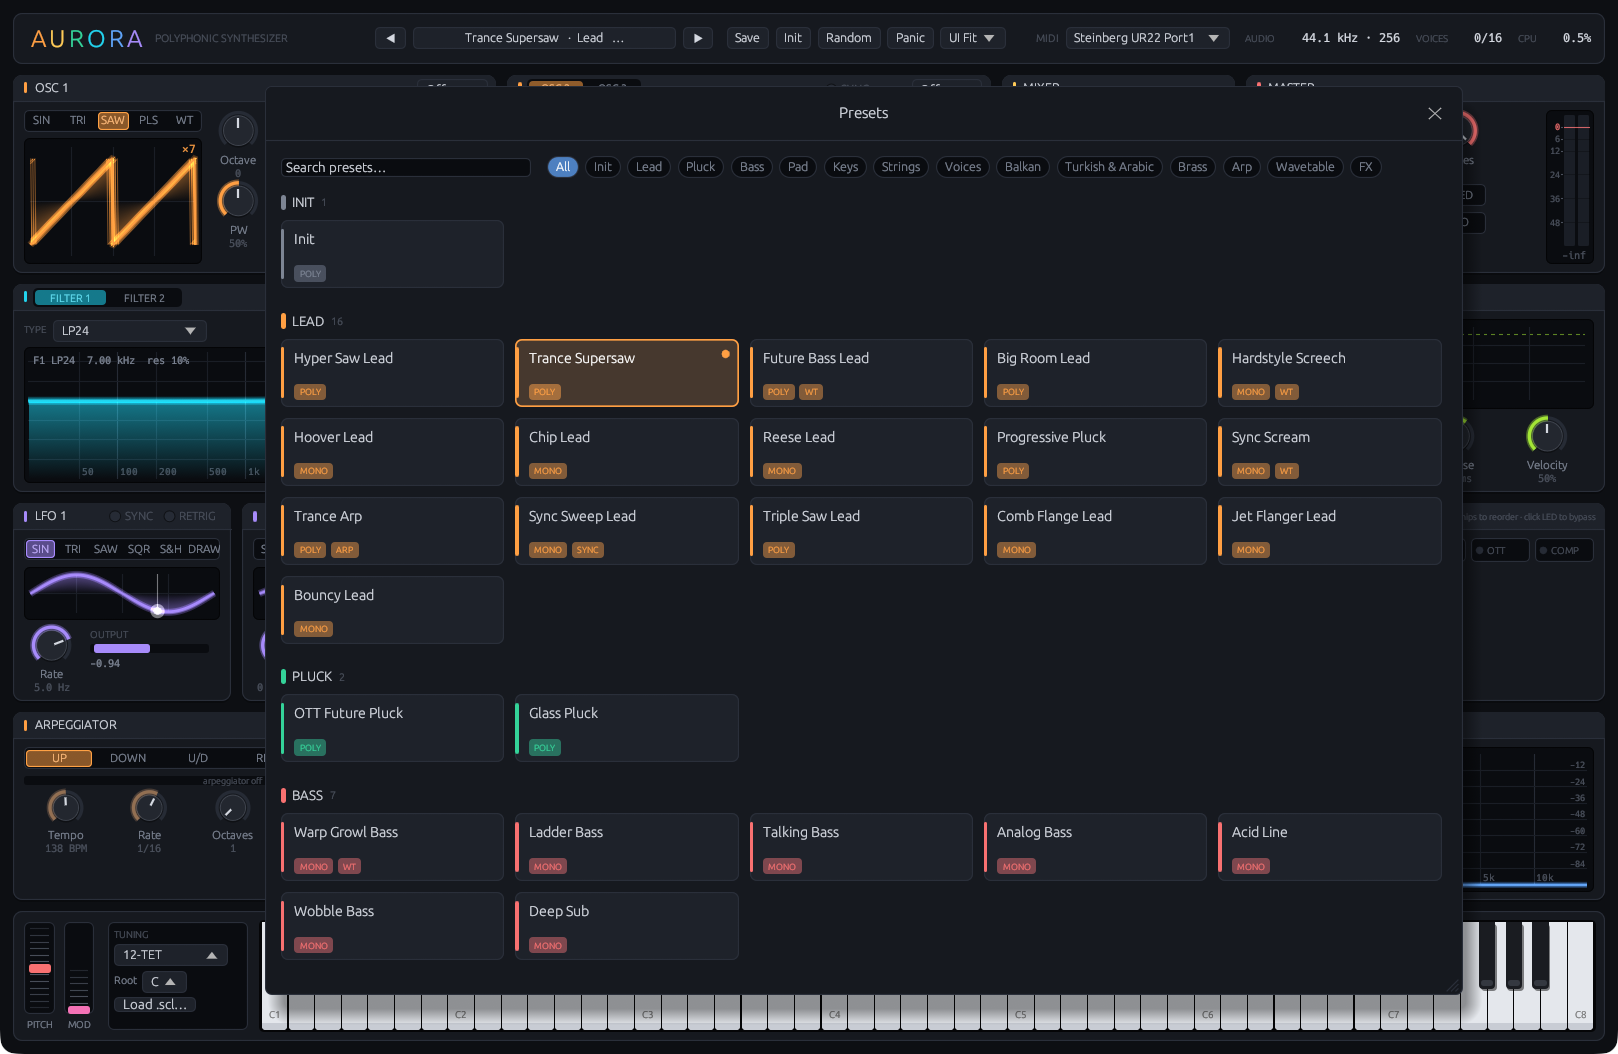Open the preset name dropdown Trance Supersaw

544,38
